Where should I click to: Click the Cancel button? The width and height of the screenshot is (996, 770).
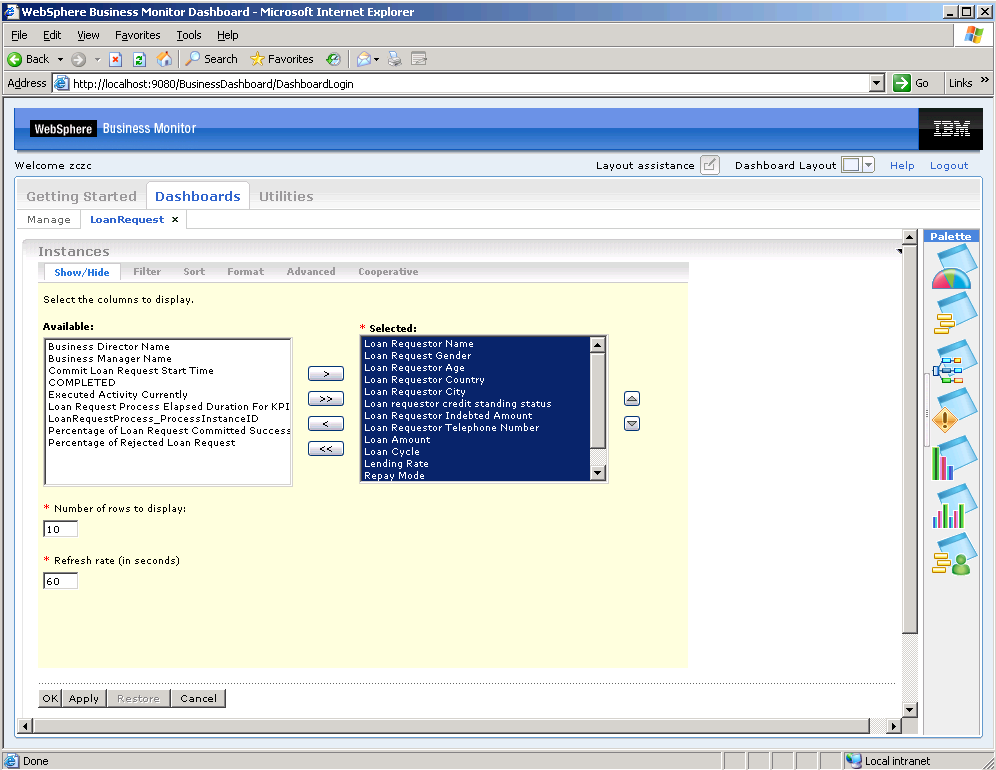pyautogui.click(x=198, y=698)
